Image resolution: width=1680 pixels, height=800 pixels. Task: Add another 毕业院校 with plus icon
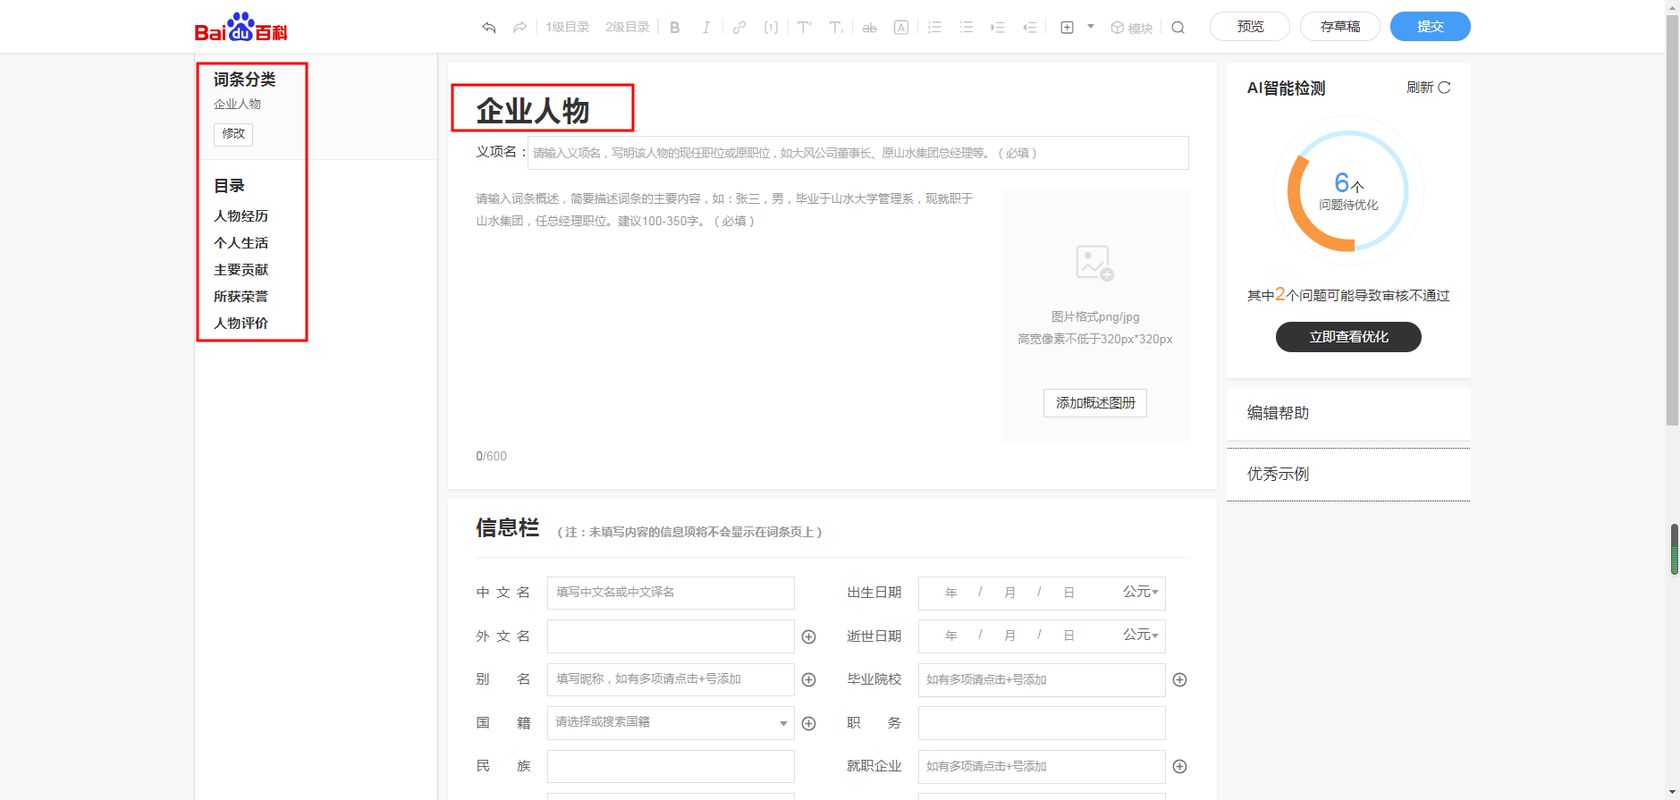pyautogui.click(x=1180, y=680)
